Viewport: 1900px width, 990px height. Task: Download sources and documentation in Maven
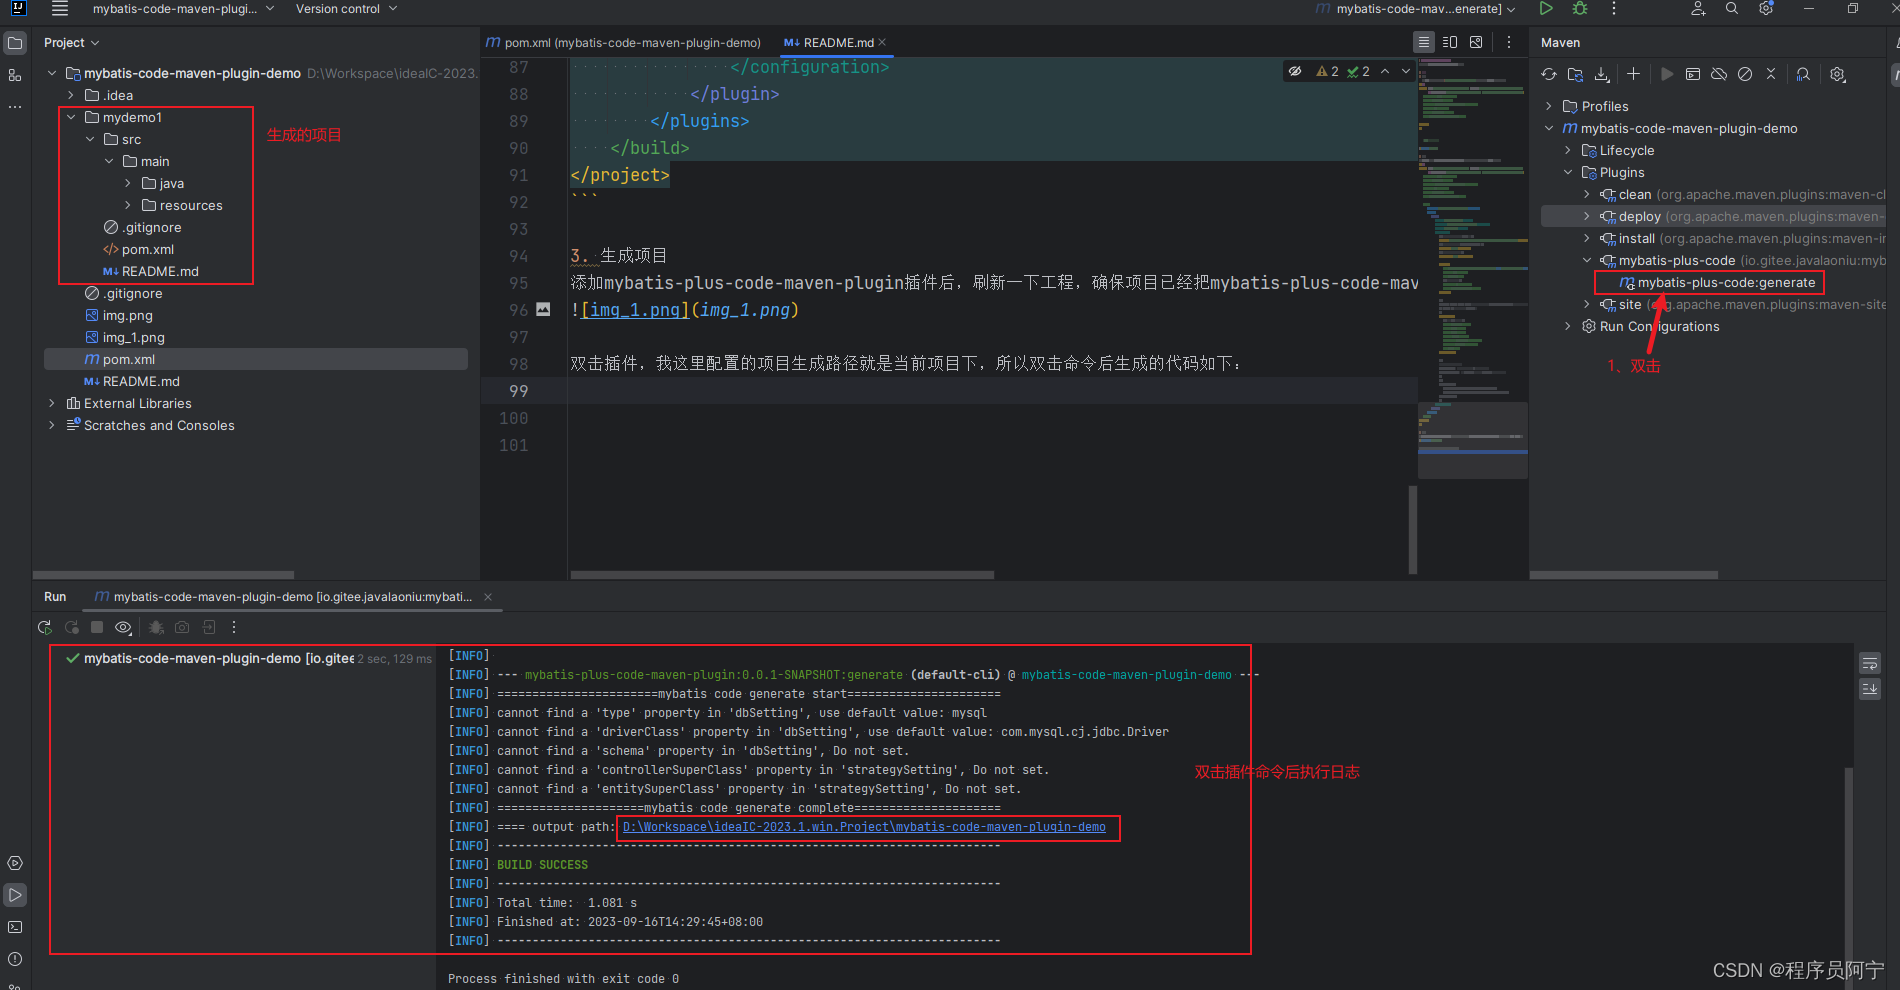(x=1602, y=74)
